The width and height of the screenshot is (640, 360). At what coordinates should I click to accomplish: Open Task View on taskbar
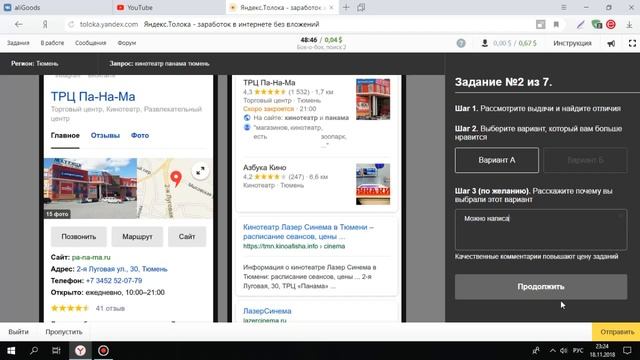56,351
